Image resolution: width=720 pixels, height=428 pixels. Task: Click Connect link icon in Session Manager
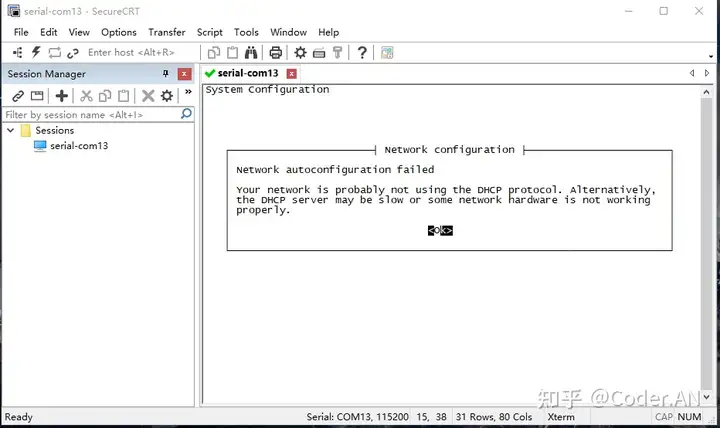point(18,96)
